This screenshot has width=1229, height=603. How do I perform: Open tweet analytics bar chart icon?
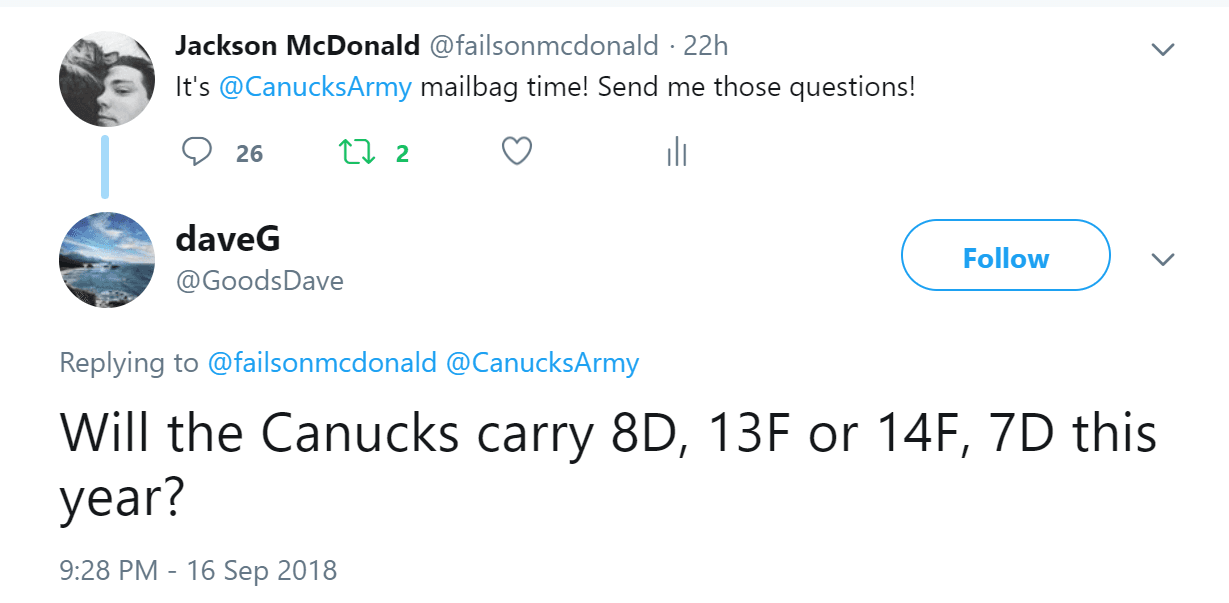pos(677,153)
